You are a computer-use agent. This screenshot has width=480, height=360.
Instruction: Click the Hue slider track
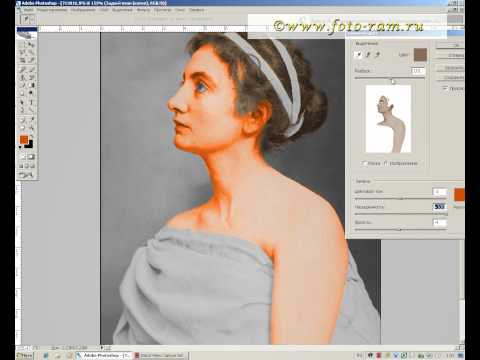pyautogui.click(x=400, y=198)
